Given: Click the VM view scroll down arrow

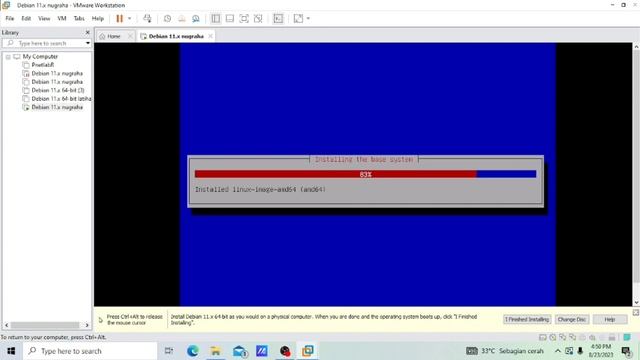Looking at the screenshot, I should click(636, 302).
